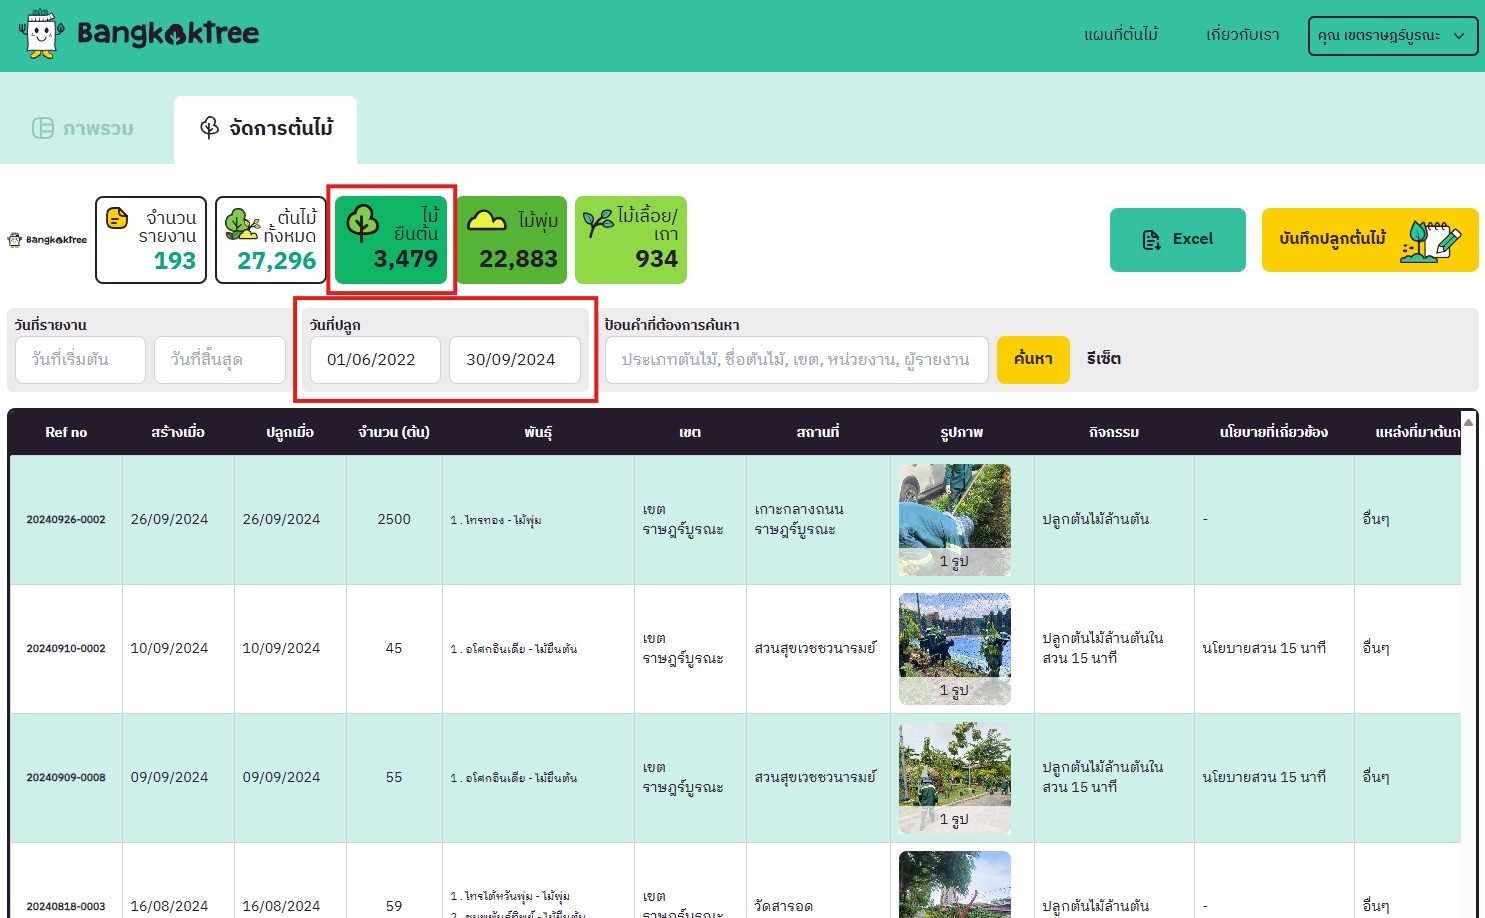Click the ปลูกเมื่อ column header
This screenshot has width=1485, height=918.
[x=290, y=432]
